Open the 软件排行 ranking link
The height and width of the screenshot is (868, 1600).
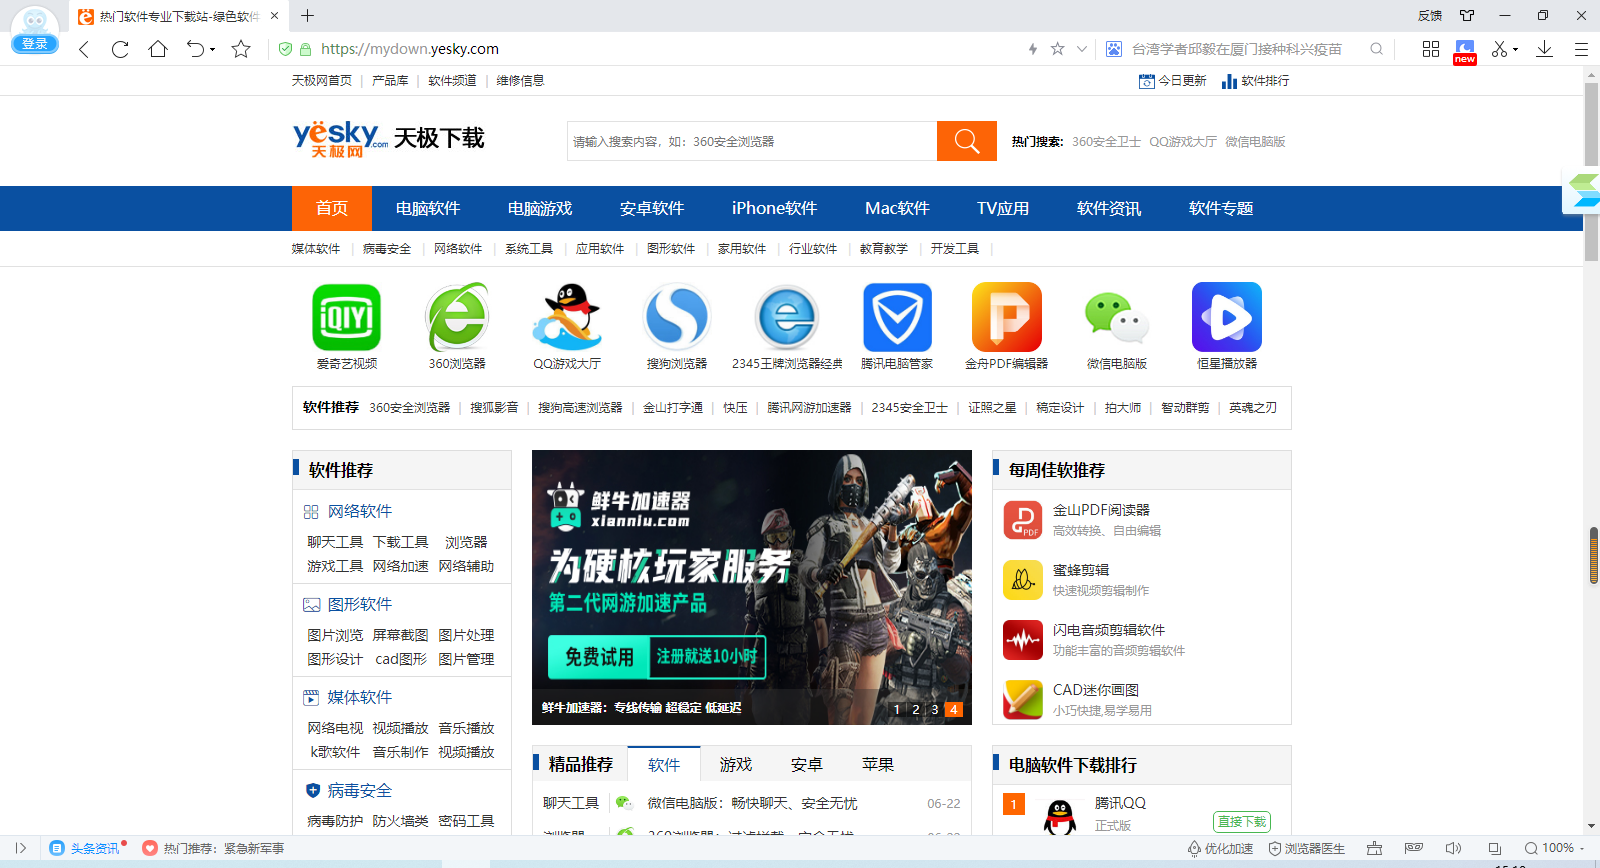1255,81
